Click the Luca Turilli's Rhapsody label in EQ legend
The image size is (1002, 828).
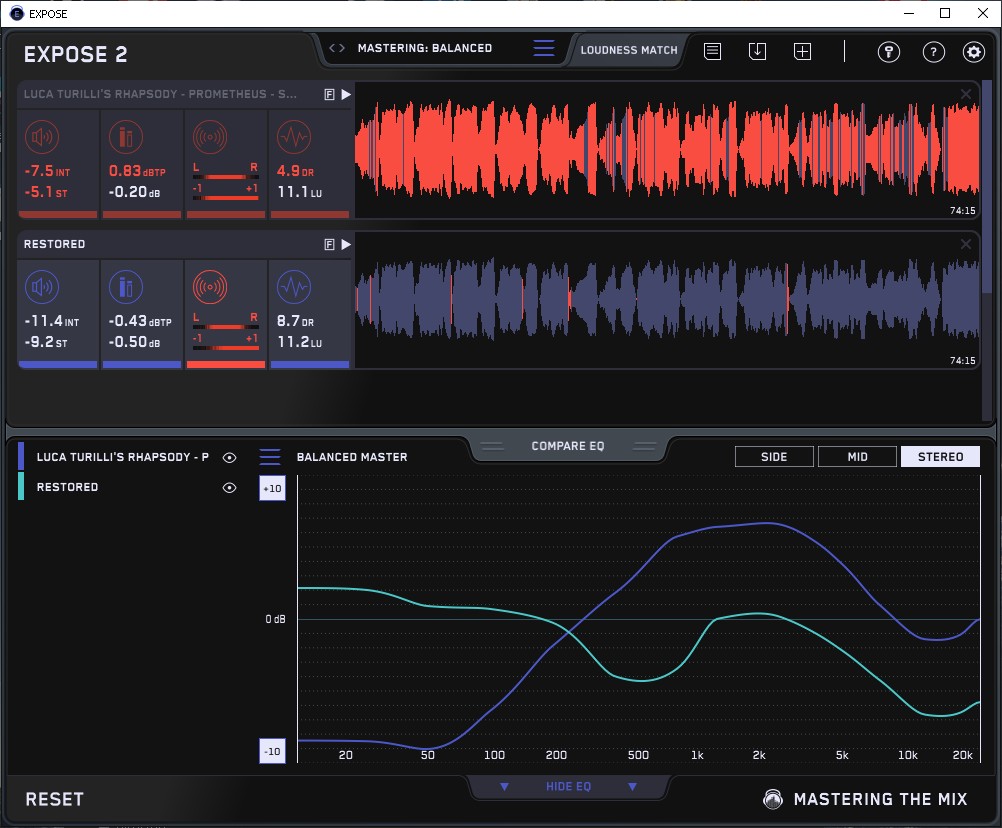point(123,457)
